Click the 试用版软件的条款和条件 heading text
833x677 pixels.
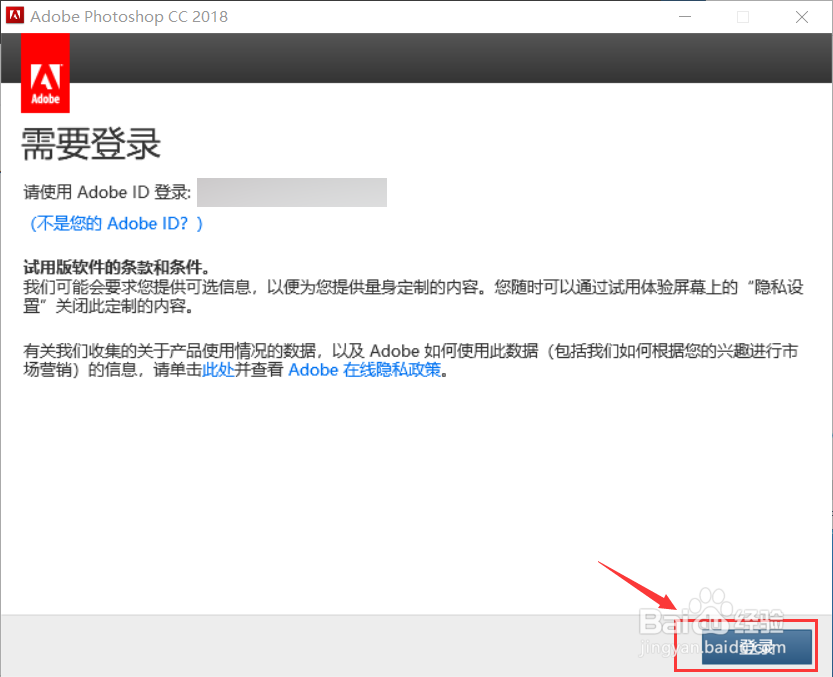[x=117, y=267]
